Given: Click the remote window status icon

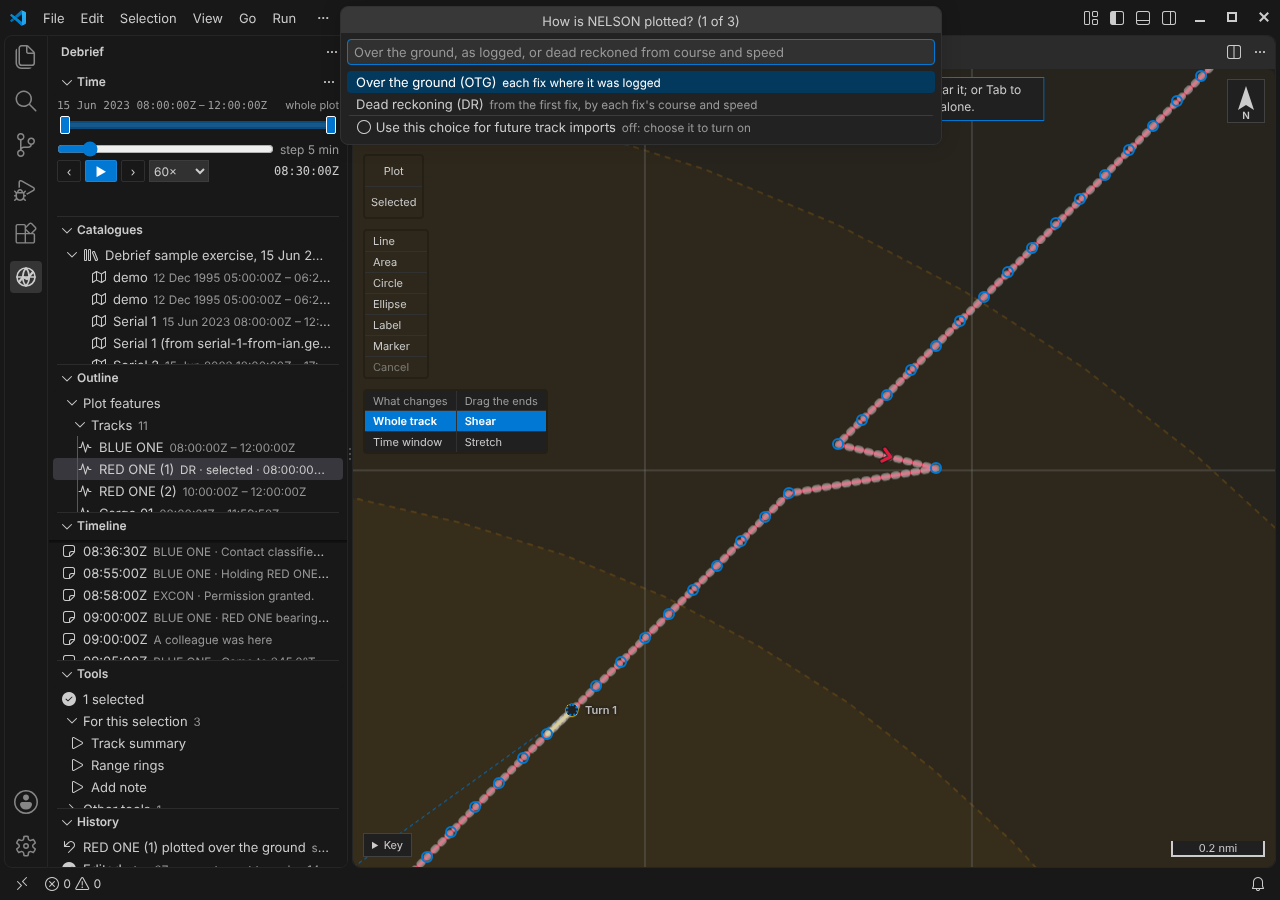Looking at the screenshot, I should point(22,884).
